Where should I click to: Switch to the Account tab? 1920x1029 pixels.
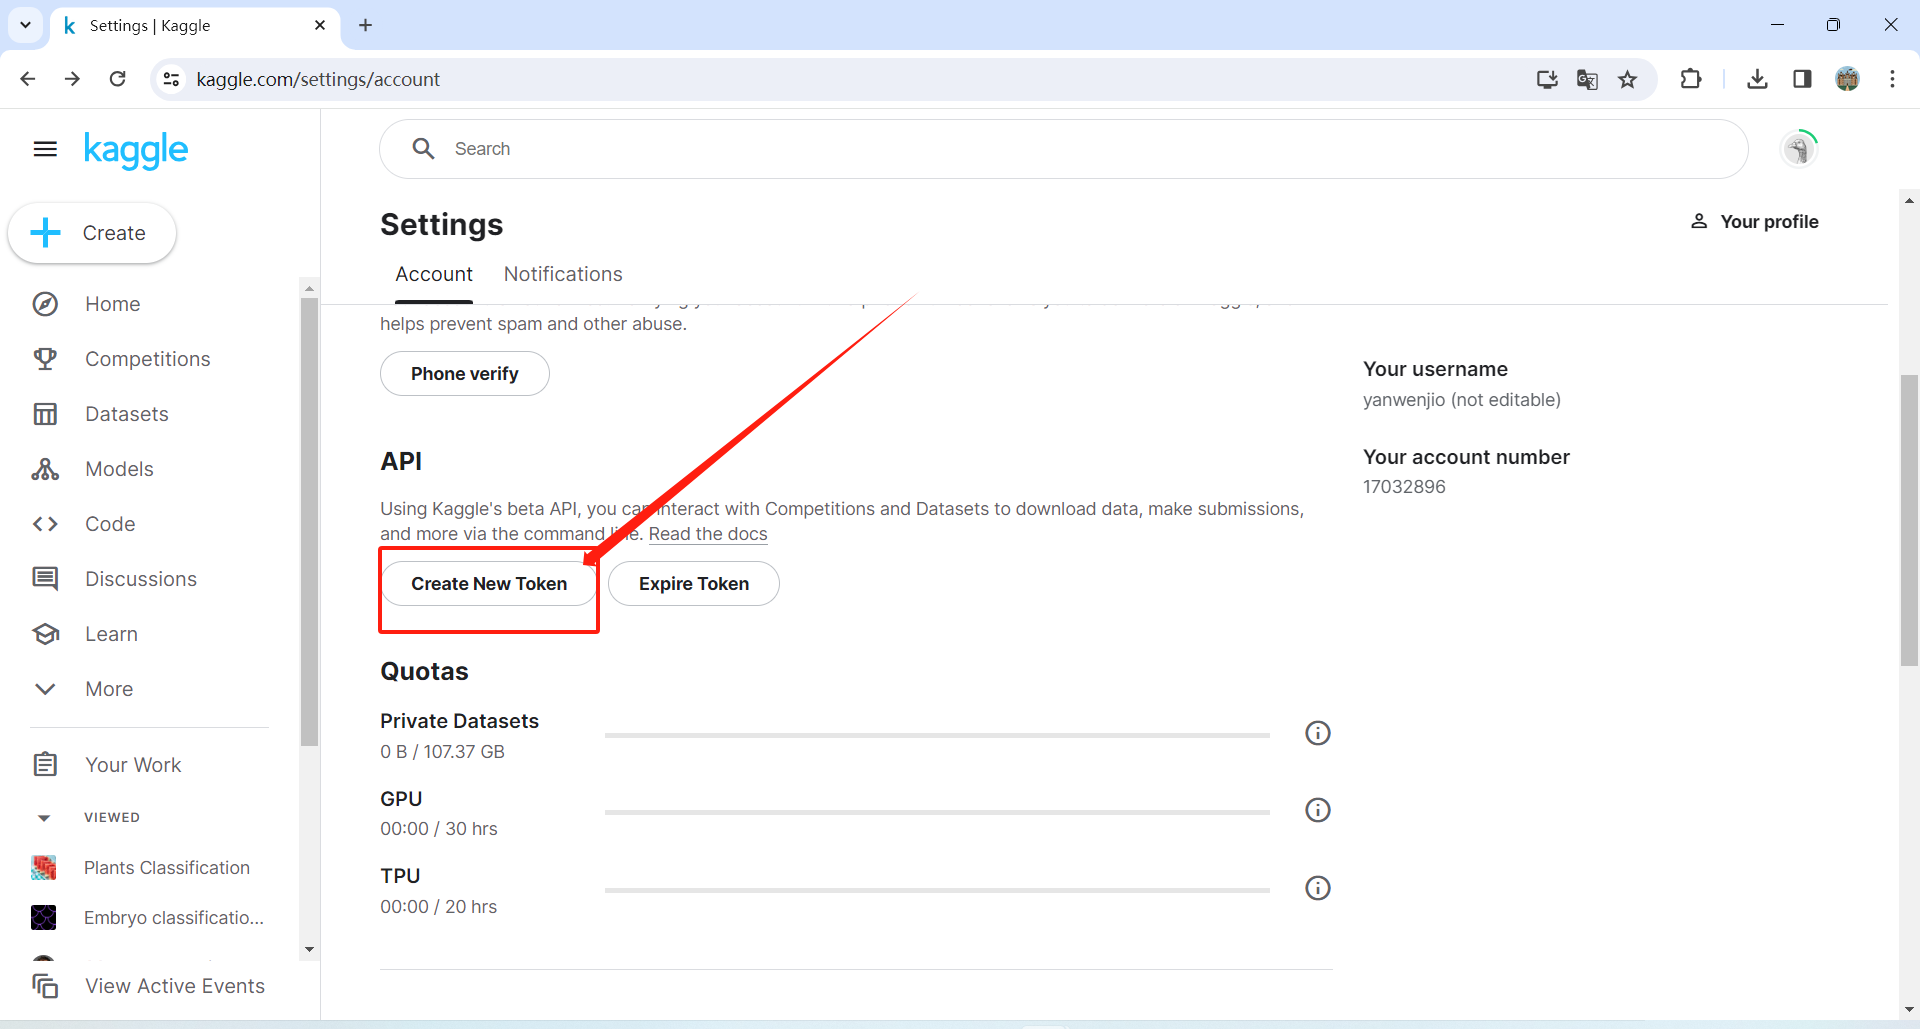point(434,274)
